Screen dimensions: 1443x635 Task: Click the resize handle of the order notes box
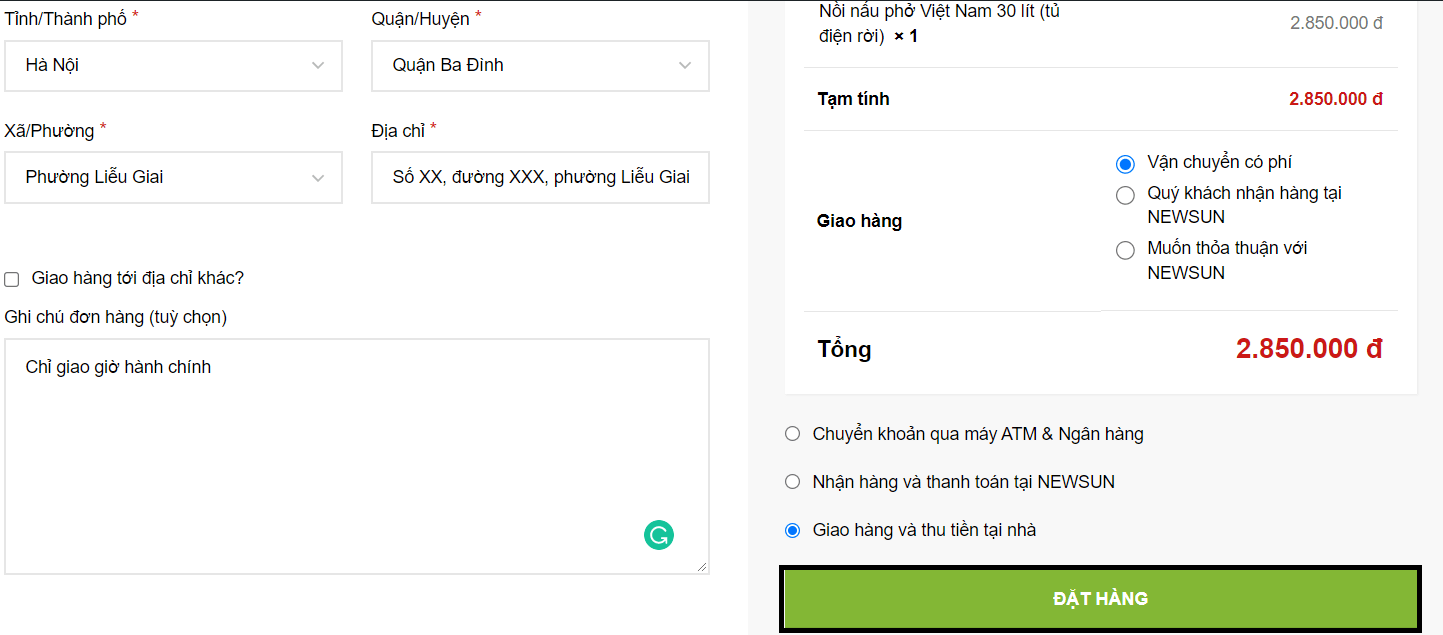coord(702,567)
